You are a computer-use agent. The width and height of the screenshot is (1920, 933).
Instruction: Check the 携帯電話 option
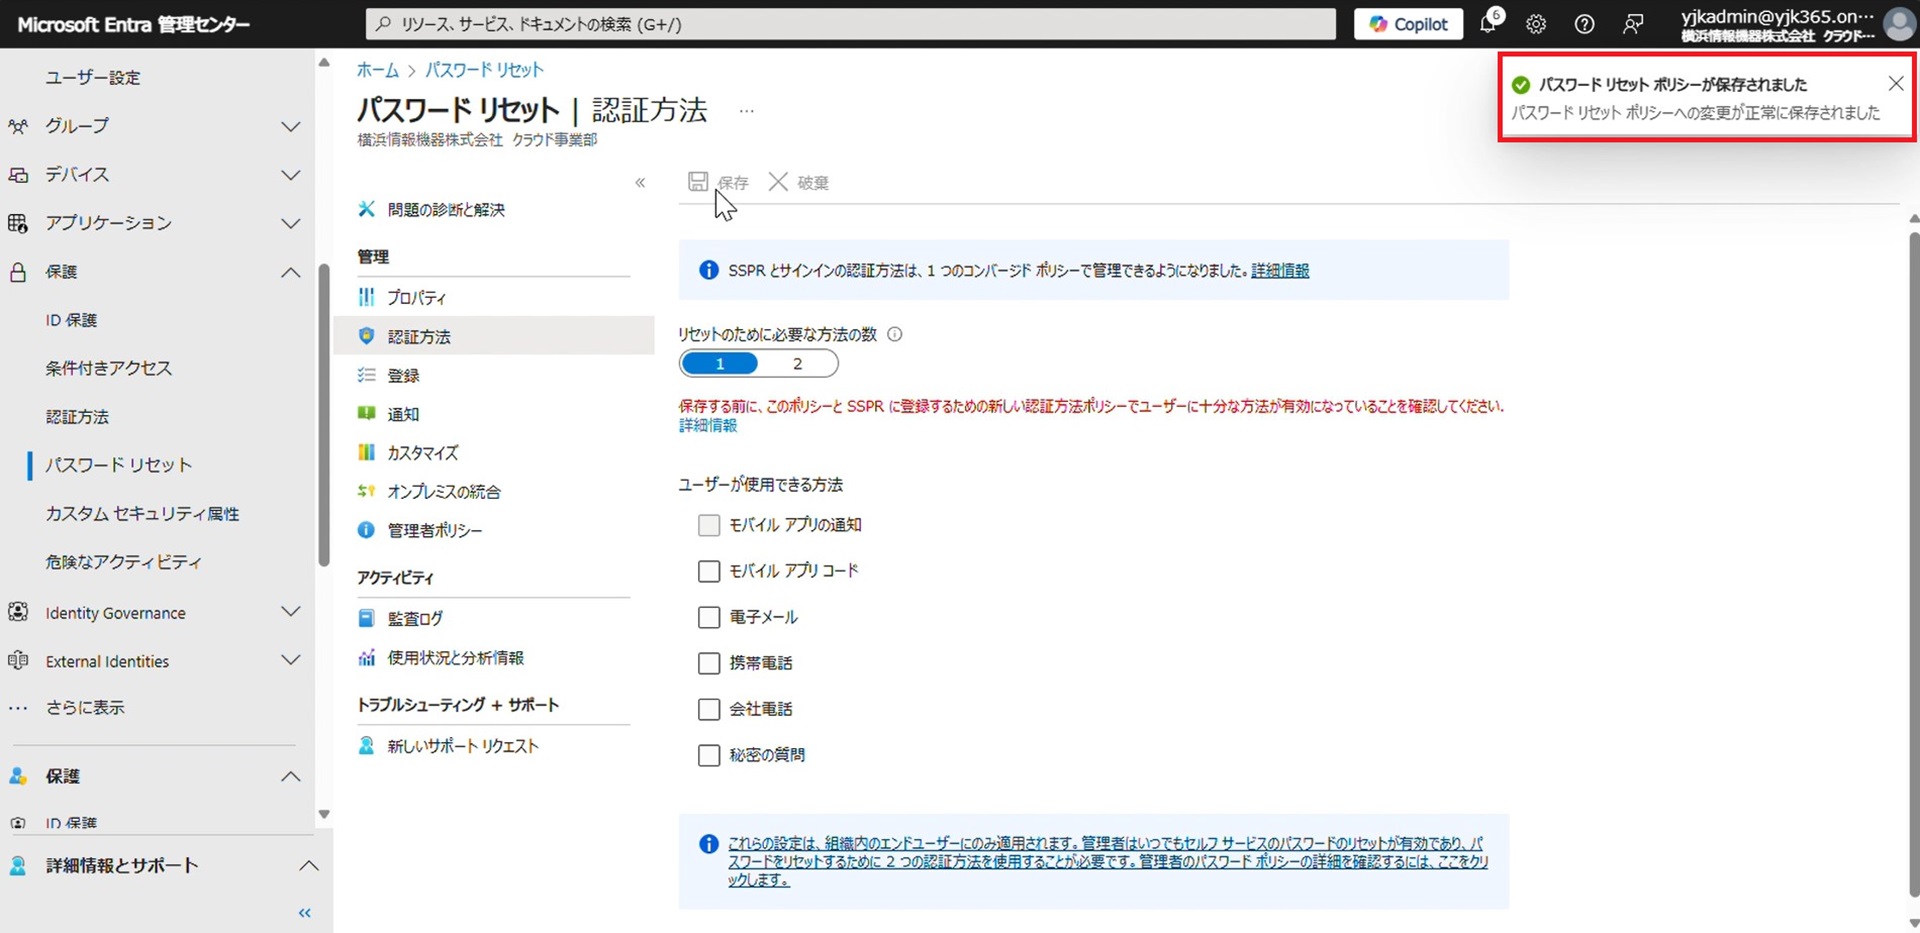tap(709, 663)
